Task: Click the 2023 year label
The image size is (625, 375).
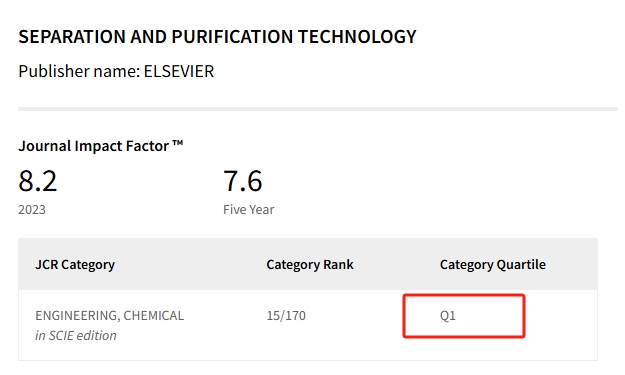Action: click(32, 210)
